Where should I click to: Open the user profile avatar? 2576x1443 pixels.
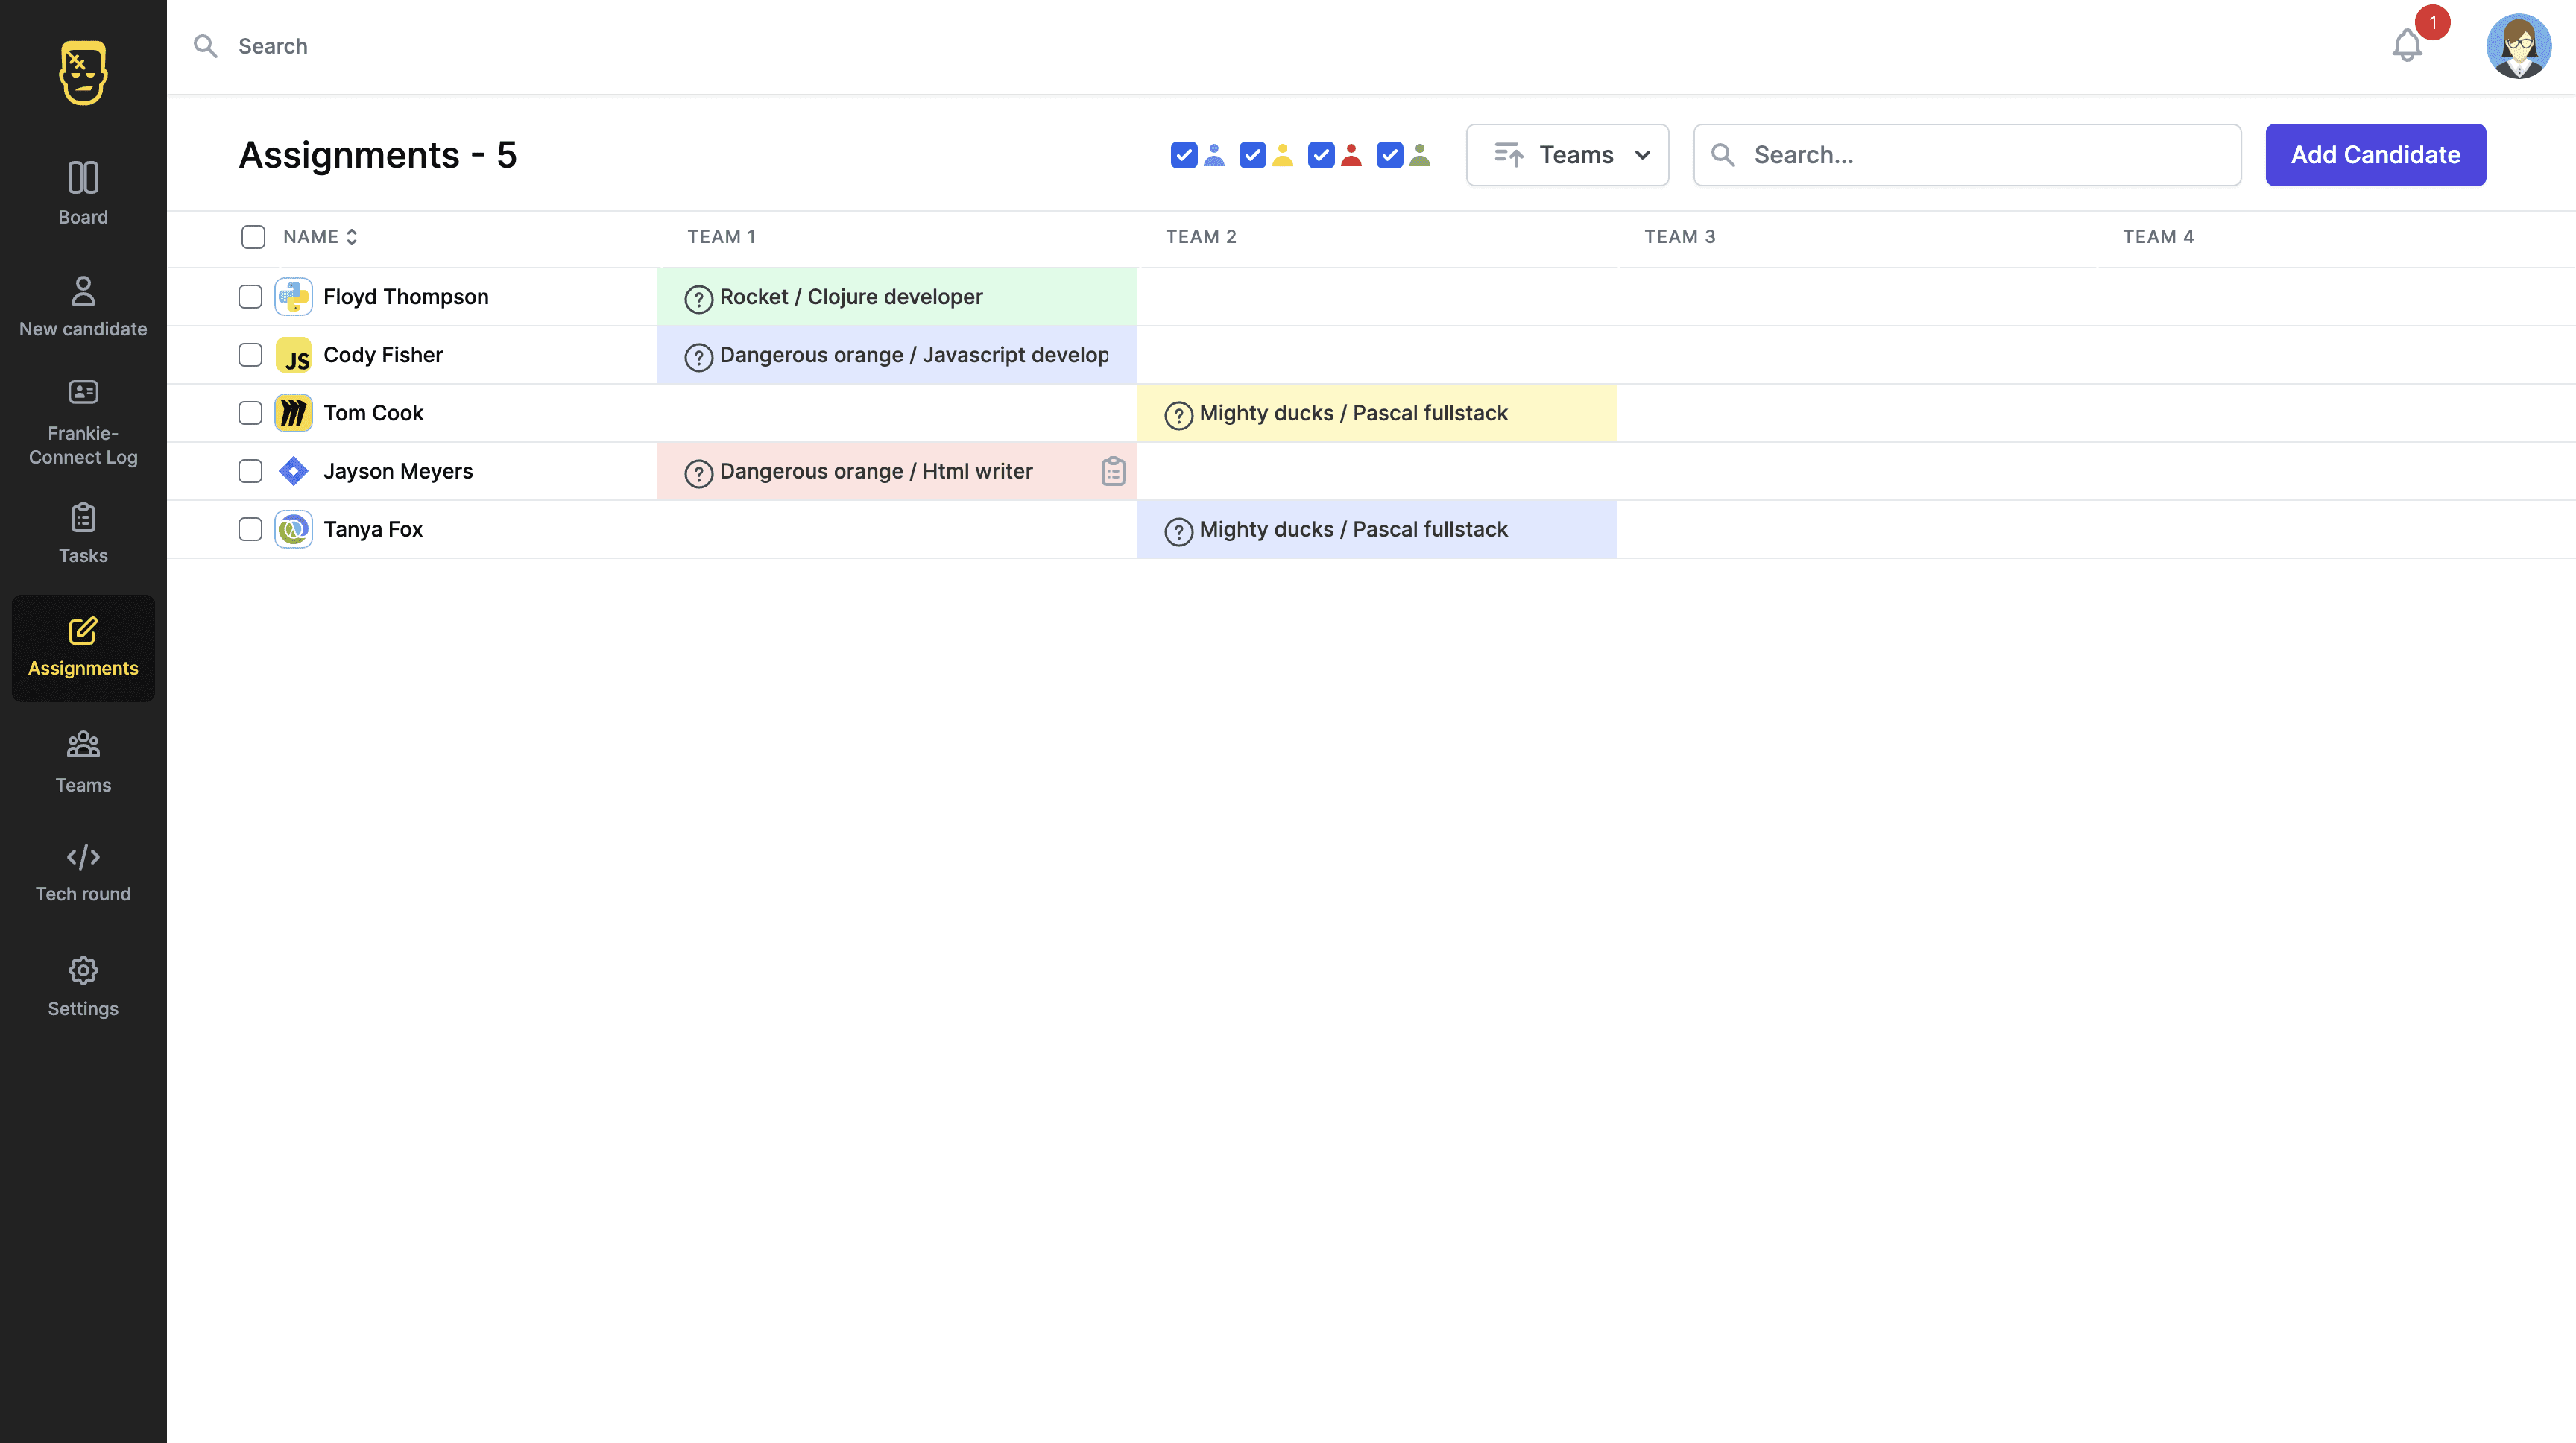(2518, 46)
